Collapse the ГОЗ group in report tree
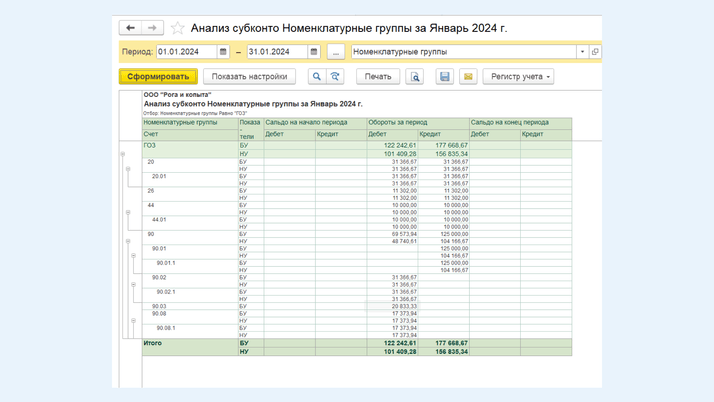 (x=123, y=154)
